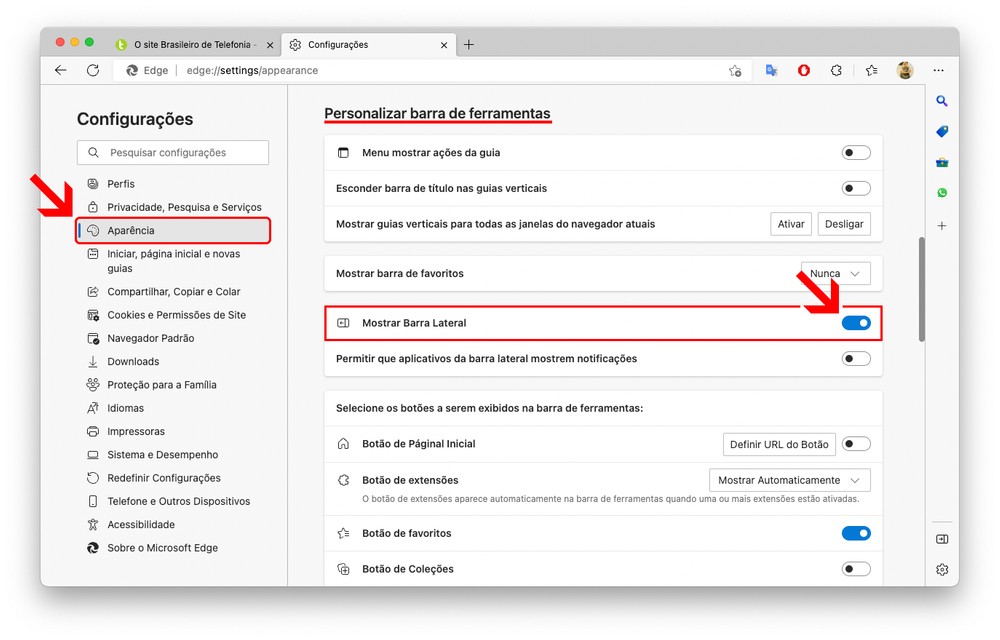The width and height of the screenshot is (1000, 640).
Task: Open the Mostrar barra de favoritos dropdown
Action: click(x=835, y=273)
